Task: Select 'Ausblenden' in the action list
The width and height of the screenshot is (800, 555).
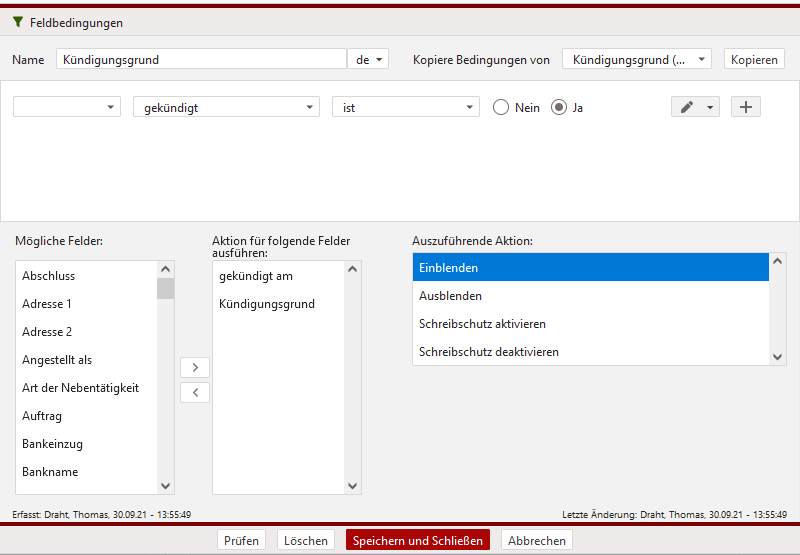Action: point(590,296)
